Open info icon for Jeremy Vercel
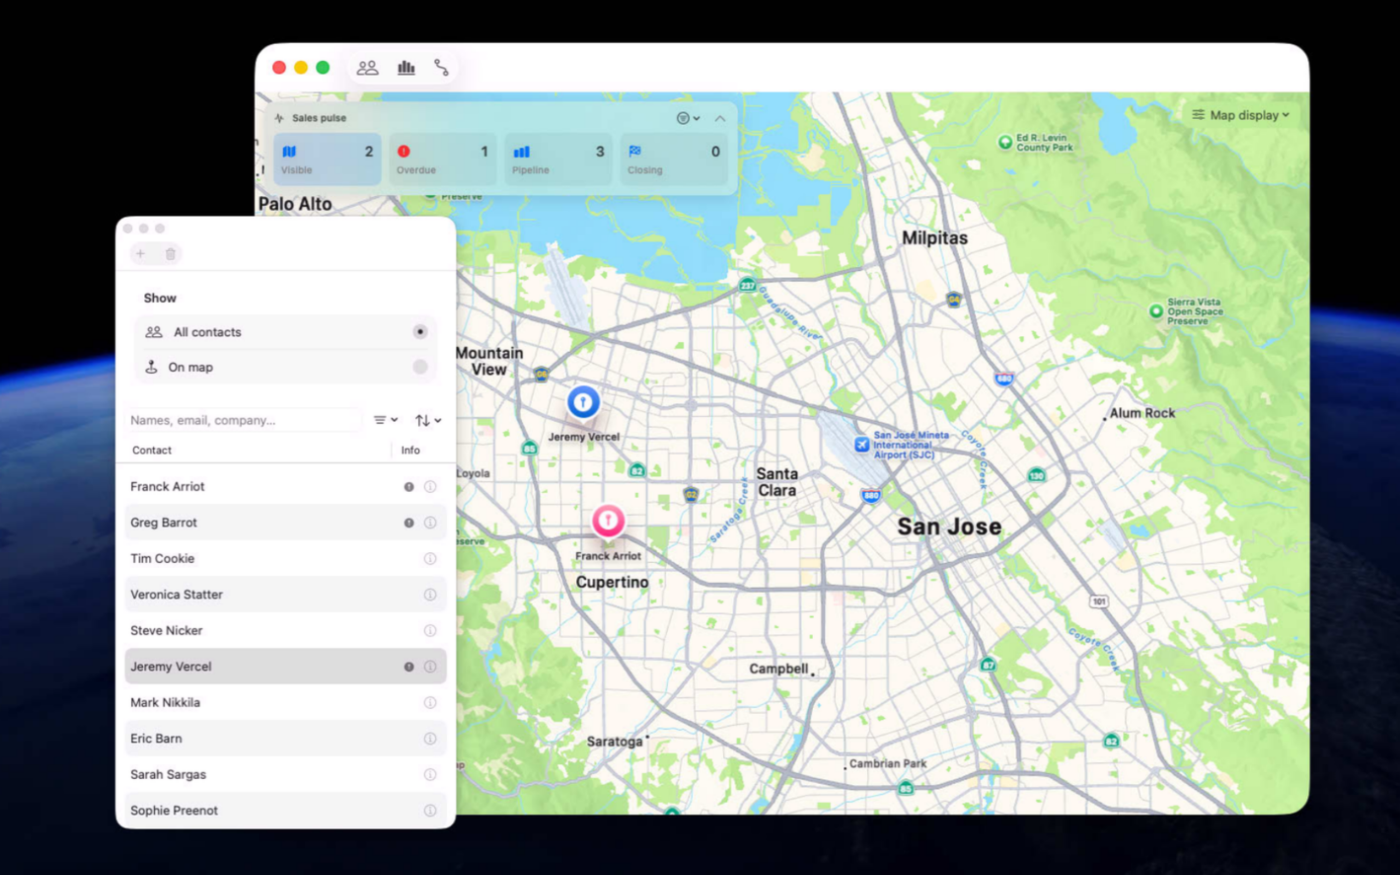Screen dimensions: 1400x875 (x=430, y=667)
